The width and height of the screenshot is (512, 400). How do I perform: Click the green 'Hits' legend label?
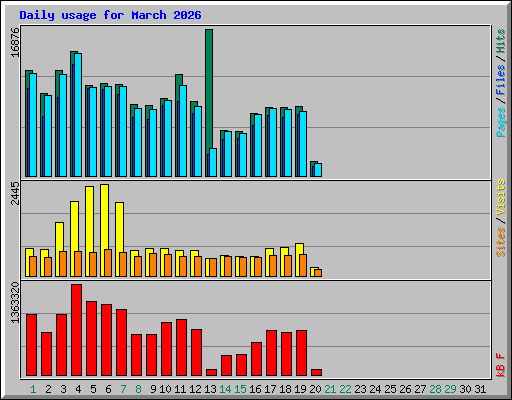point(500,41)
